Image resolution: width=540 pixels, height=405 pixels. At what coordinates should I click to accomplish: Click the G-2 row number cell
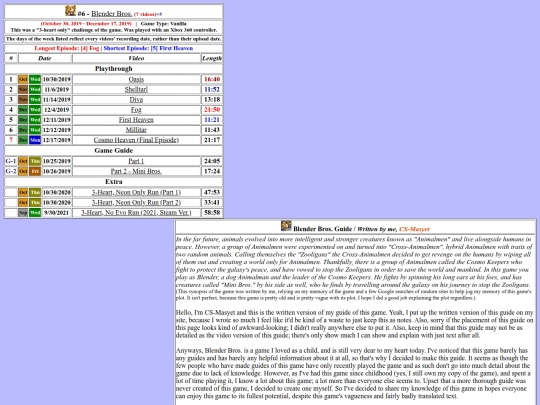(11, 171)
